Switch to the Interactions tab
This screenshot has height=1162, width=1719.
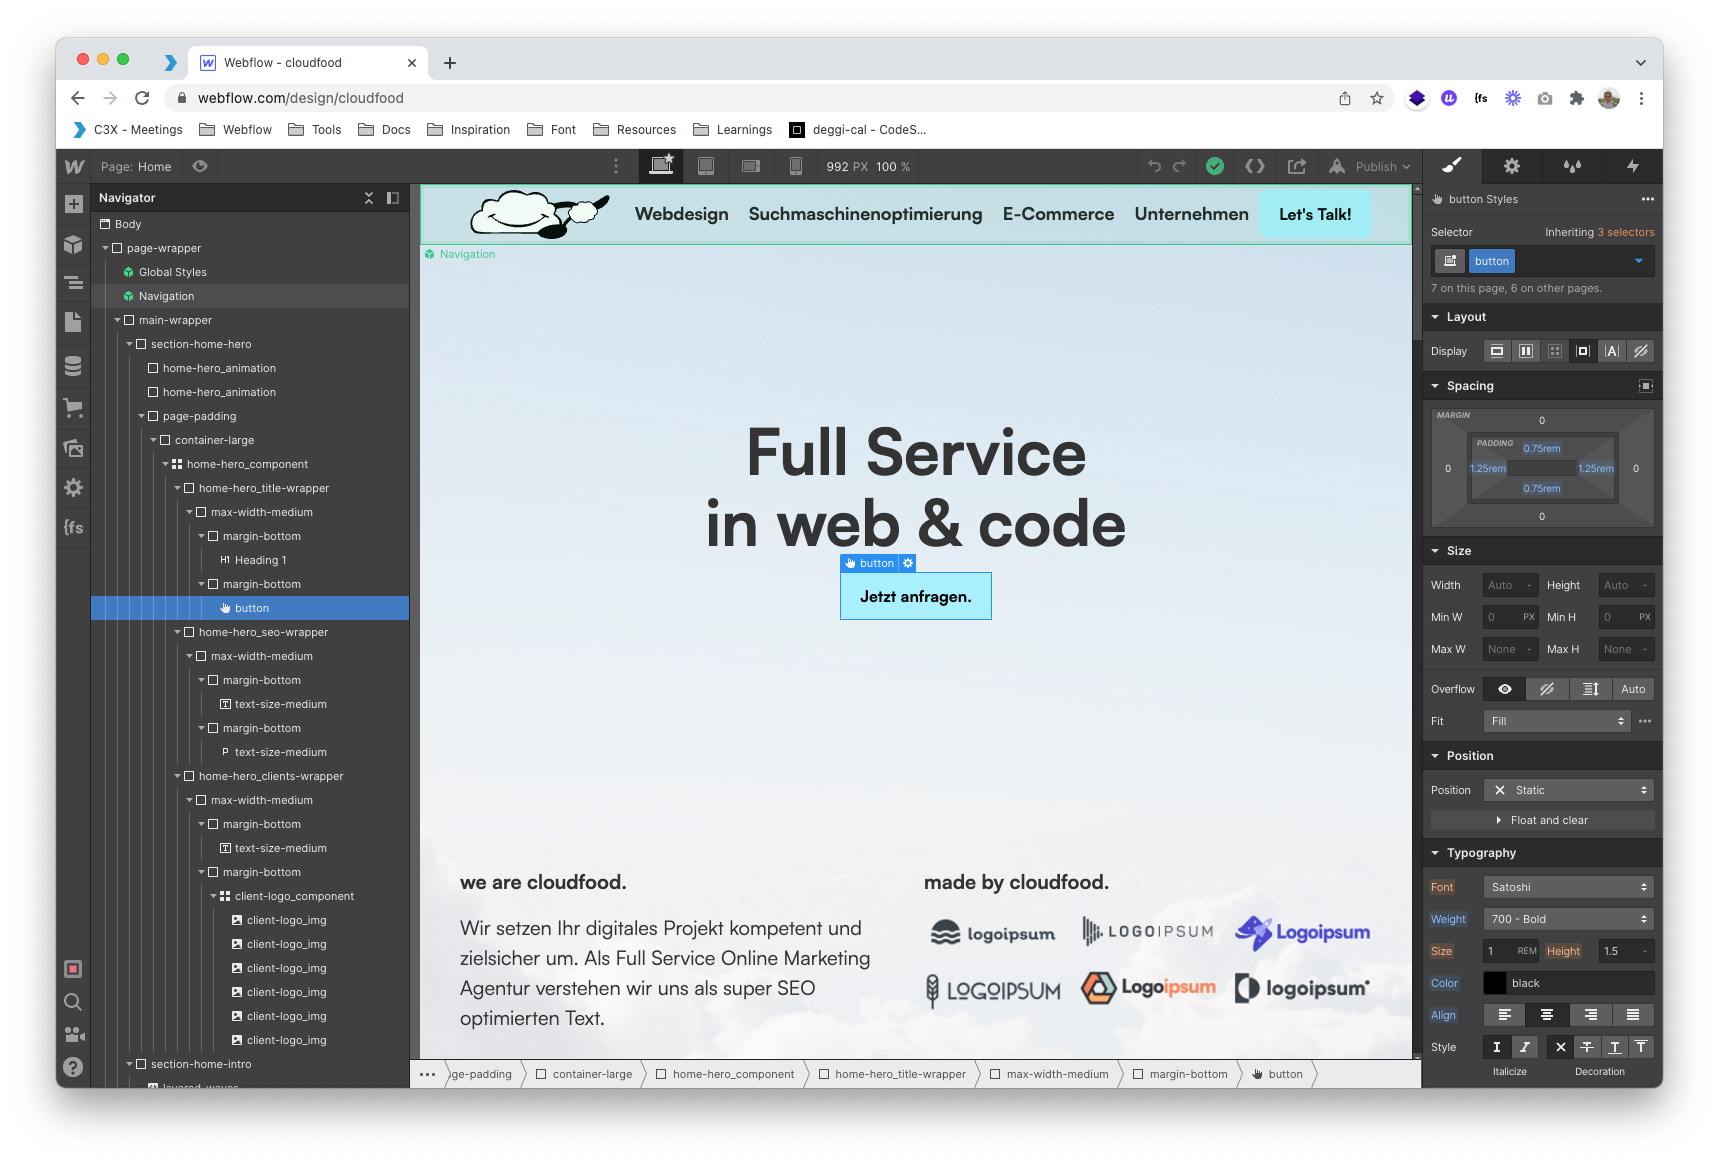1632,166
